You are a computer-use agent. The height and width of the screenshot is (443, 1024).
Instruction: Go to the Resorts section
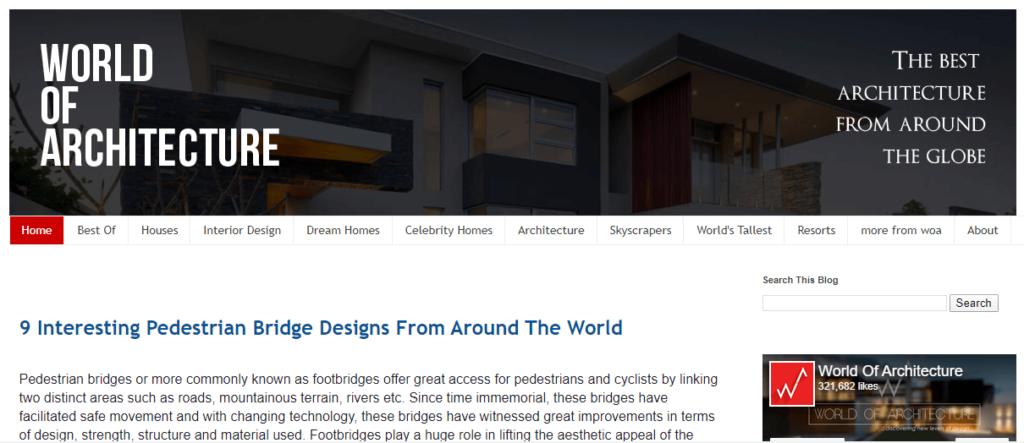pyautogui.click(x=816, y=230)
